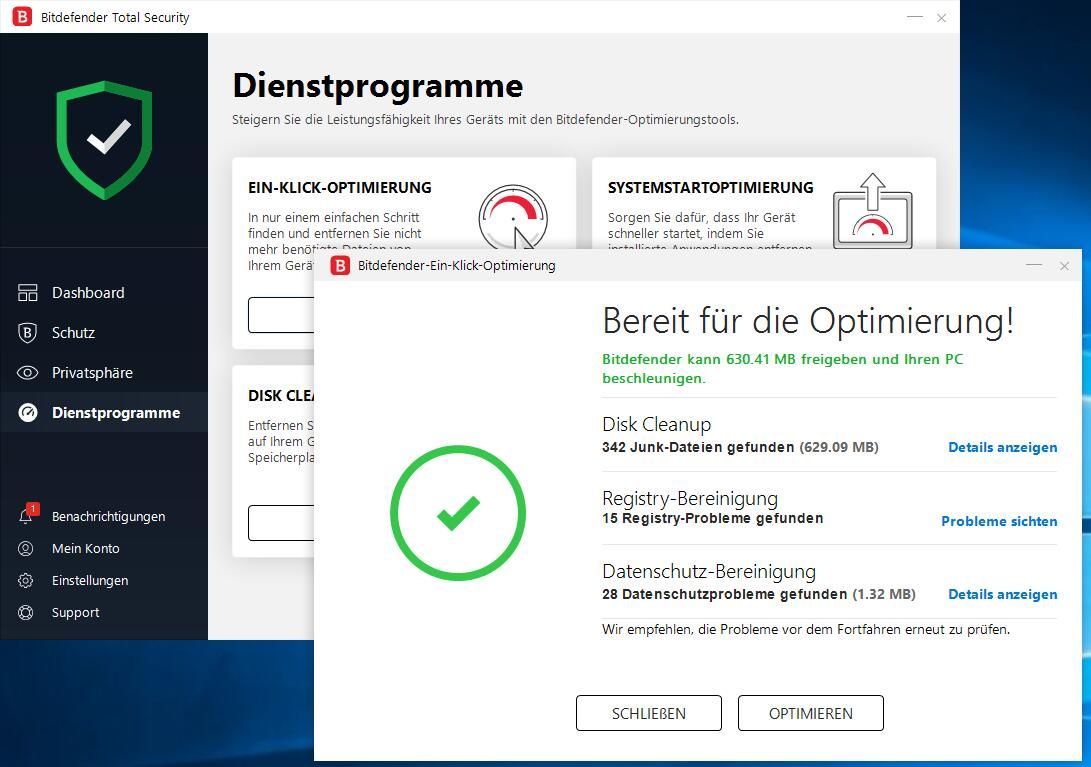The height and width of the screenshot is (767, 1091).
Task: Show Disk Cleanup details via Details anzeigen
Action: [1002, 447]
